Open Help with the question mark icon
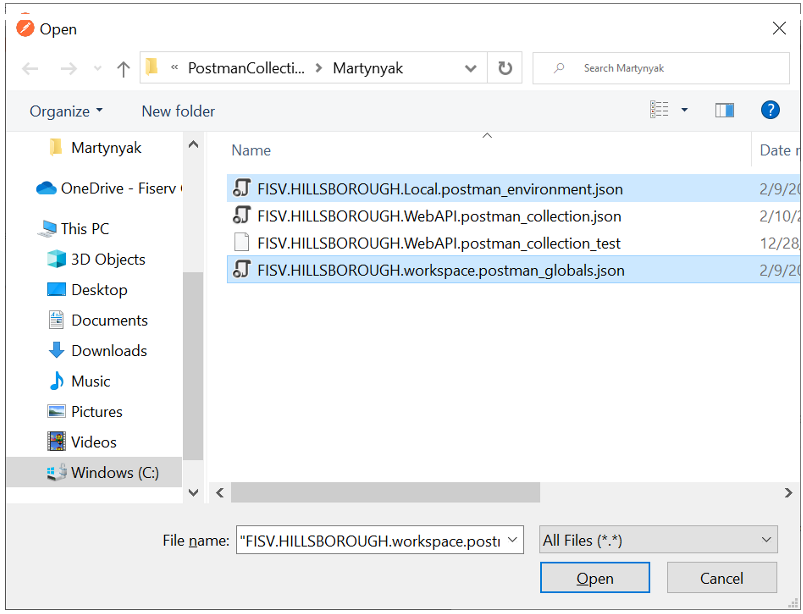803x614 pixels. pyautogui.click(x=770, y=110)
